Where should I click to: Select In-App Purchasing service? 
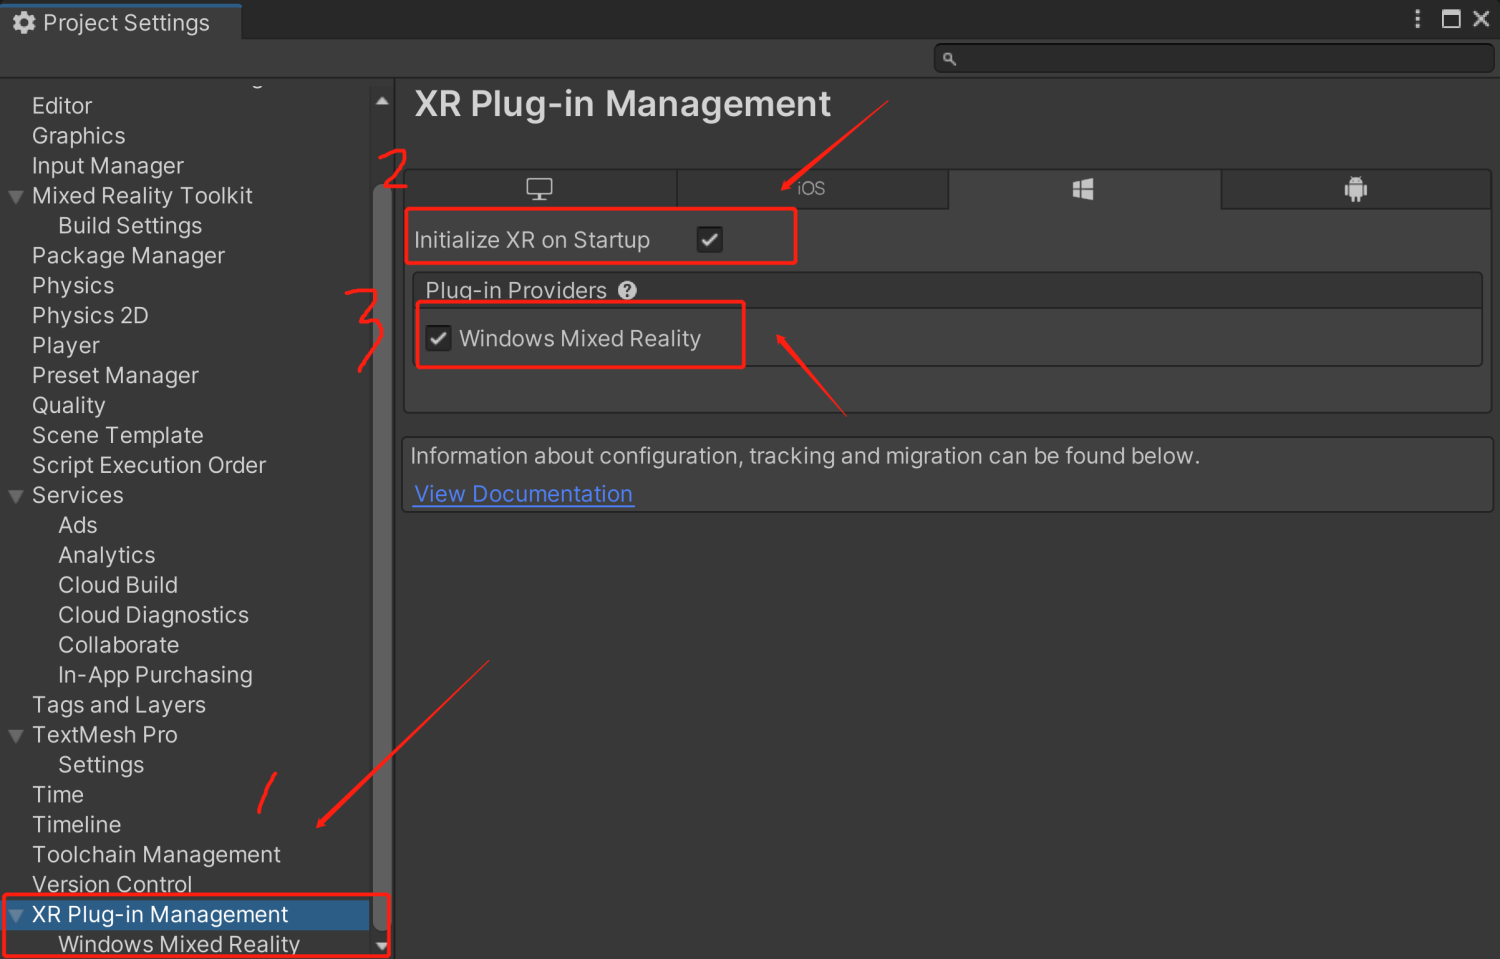(x=155, y=676)
